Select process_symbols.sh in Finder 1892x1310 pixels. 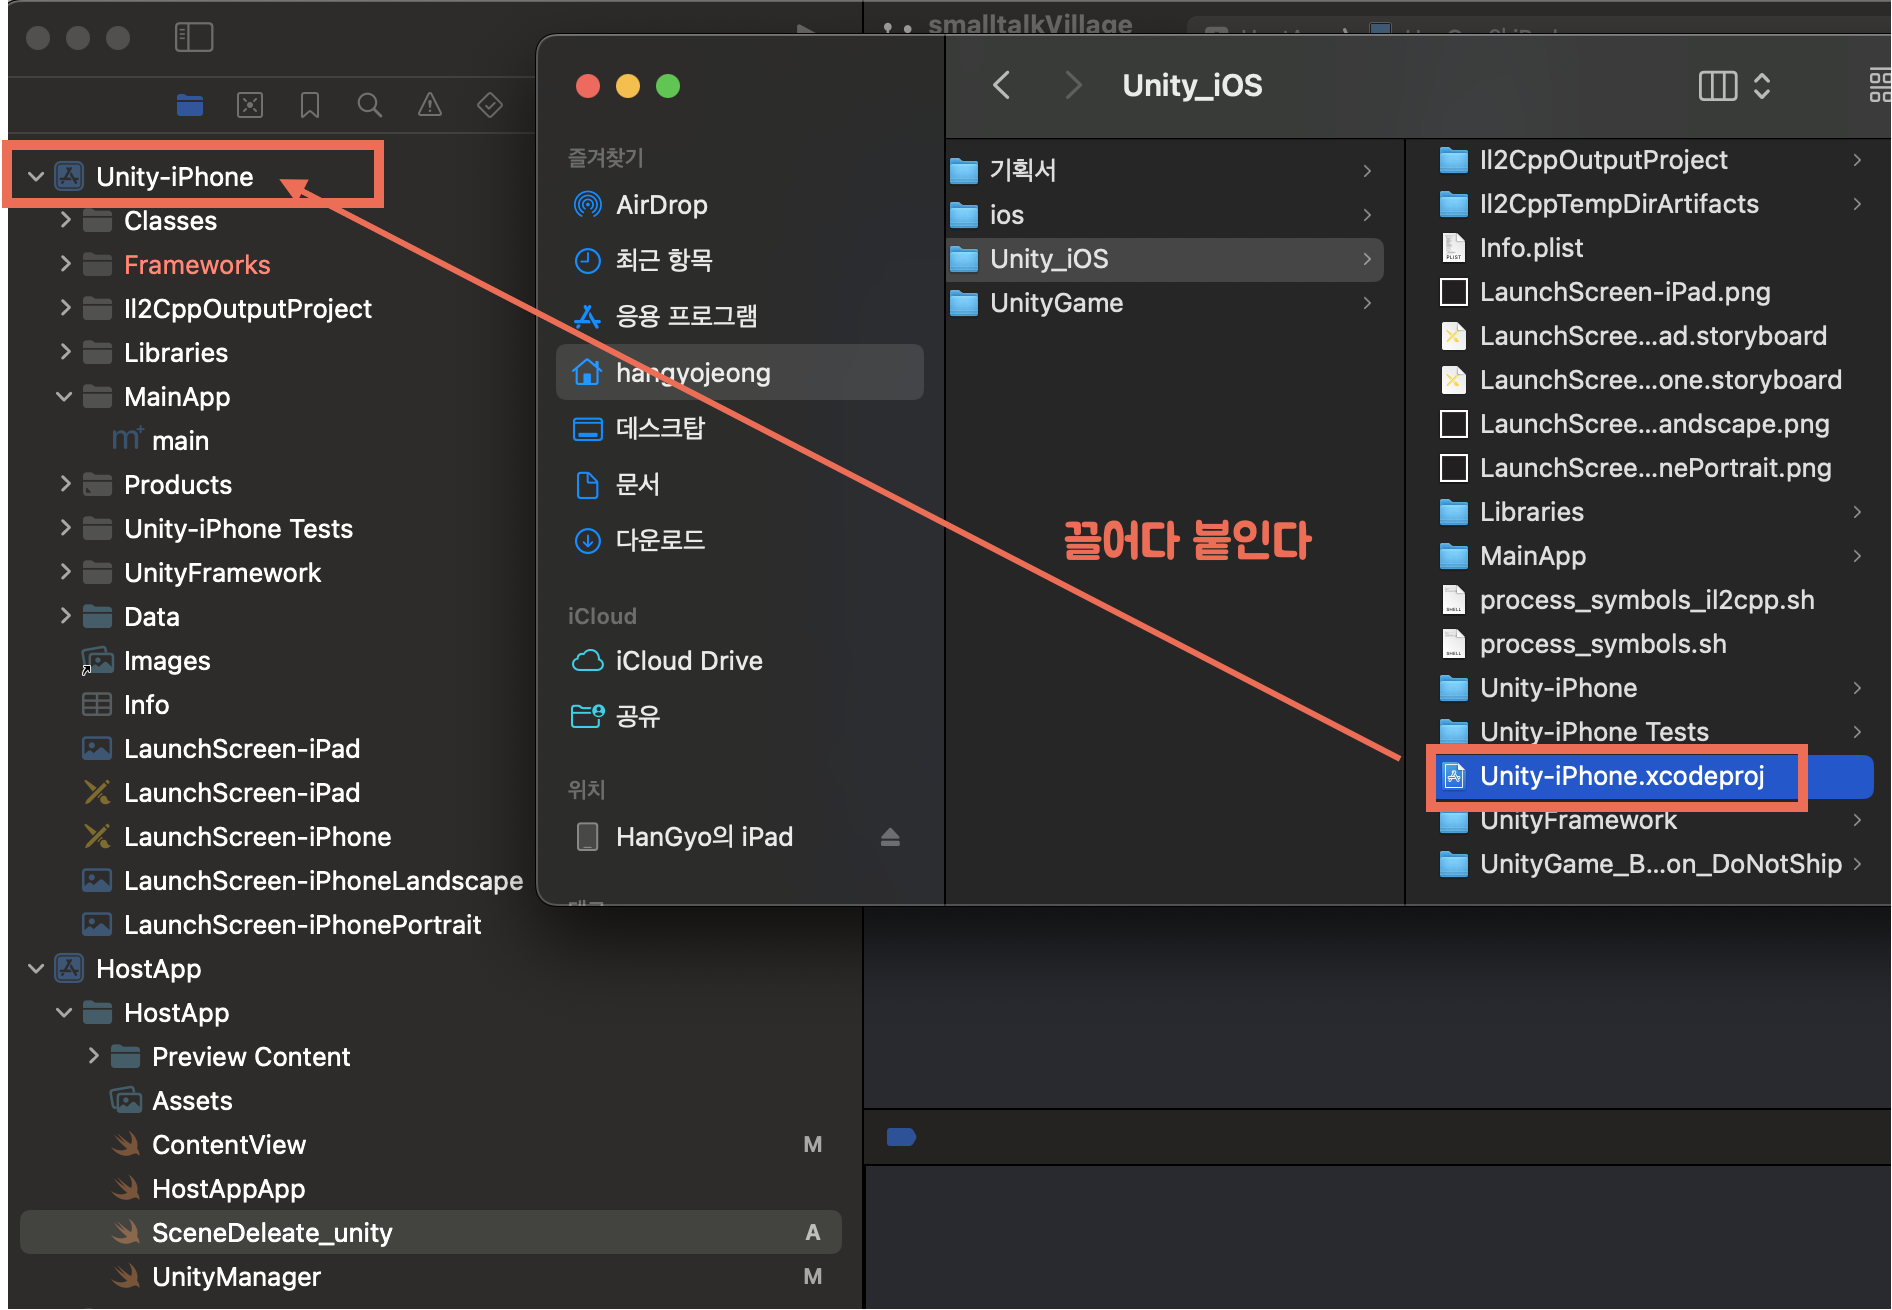[1653, 644]
